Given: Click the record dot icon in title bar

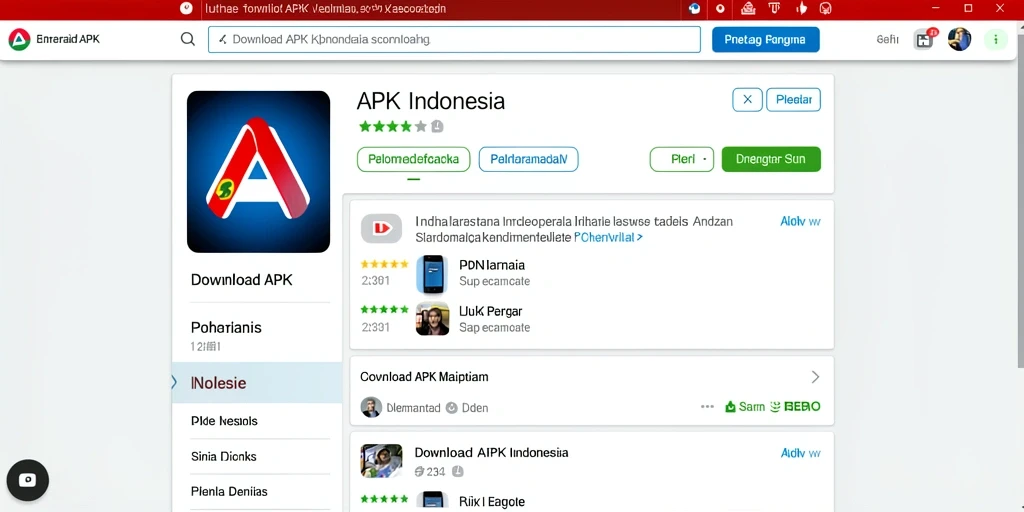Looking at the screenshot, I should (x=720, y=8).
